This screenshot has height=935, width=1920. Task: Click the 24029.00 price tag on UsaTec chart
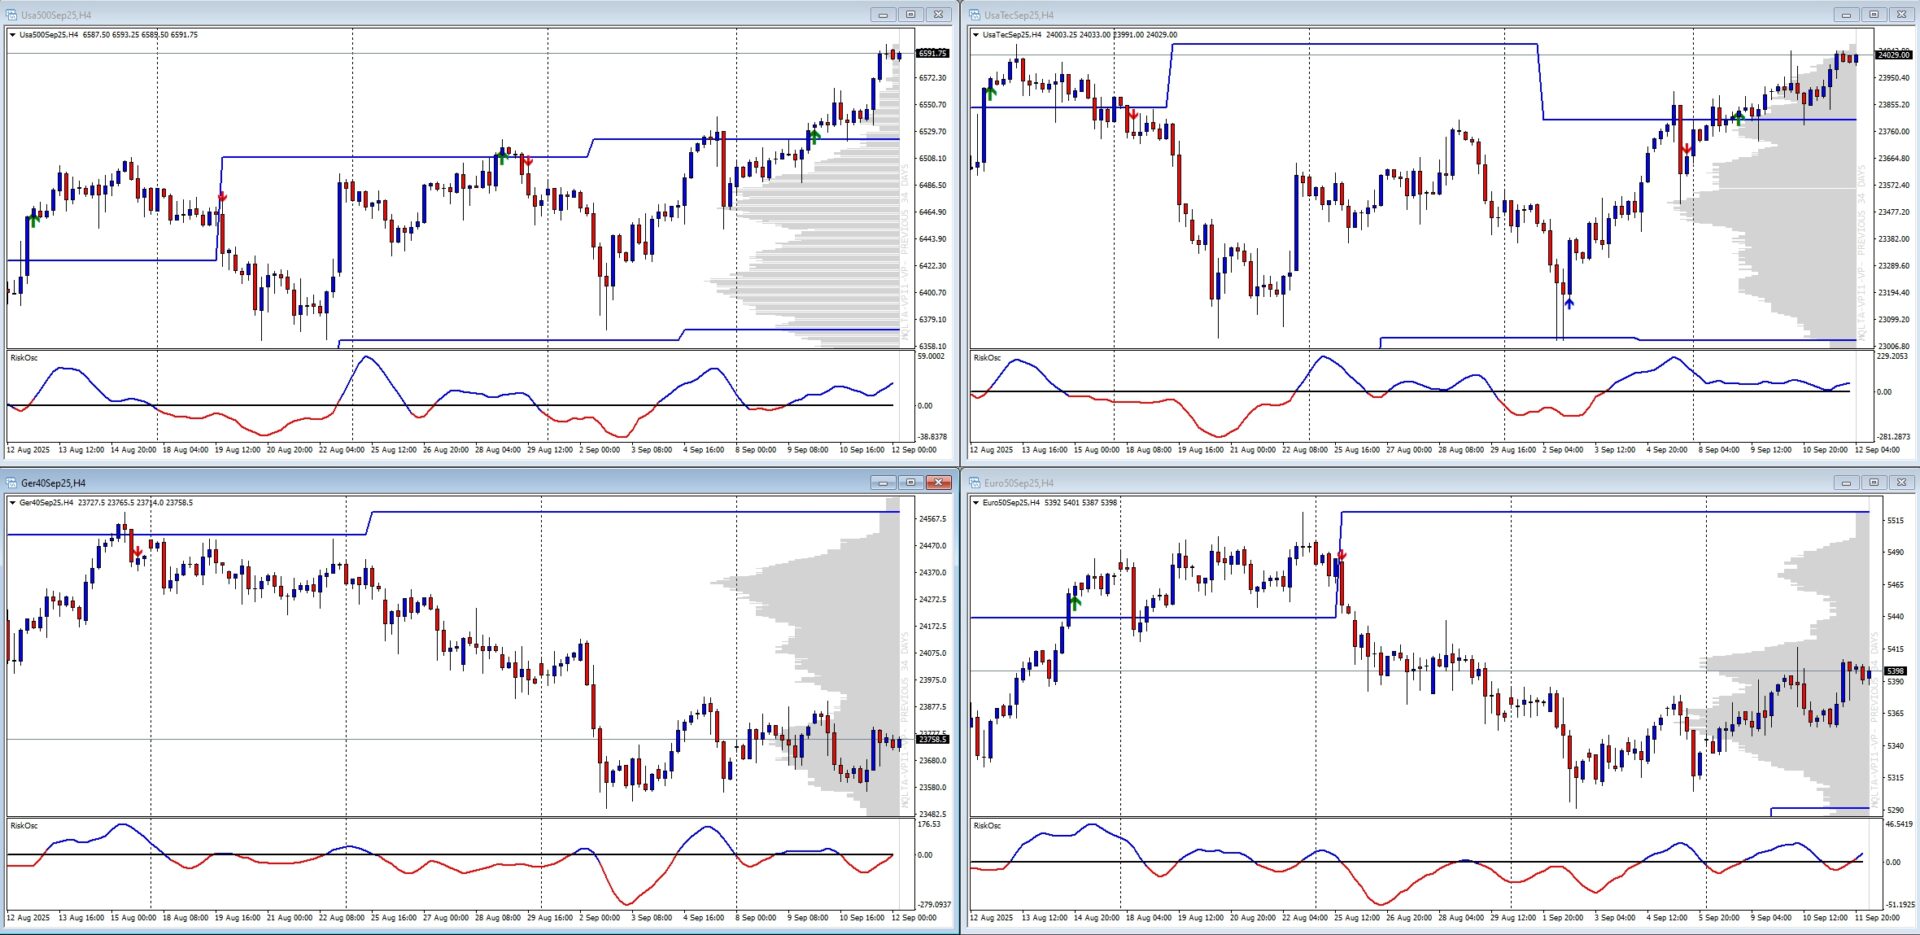(1894, 55)
